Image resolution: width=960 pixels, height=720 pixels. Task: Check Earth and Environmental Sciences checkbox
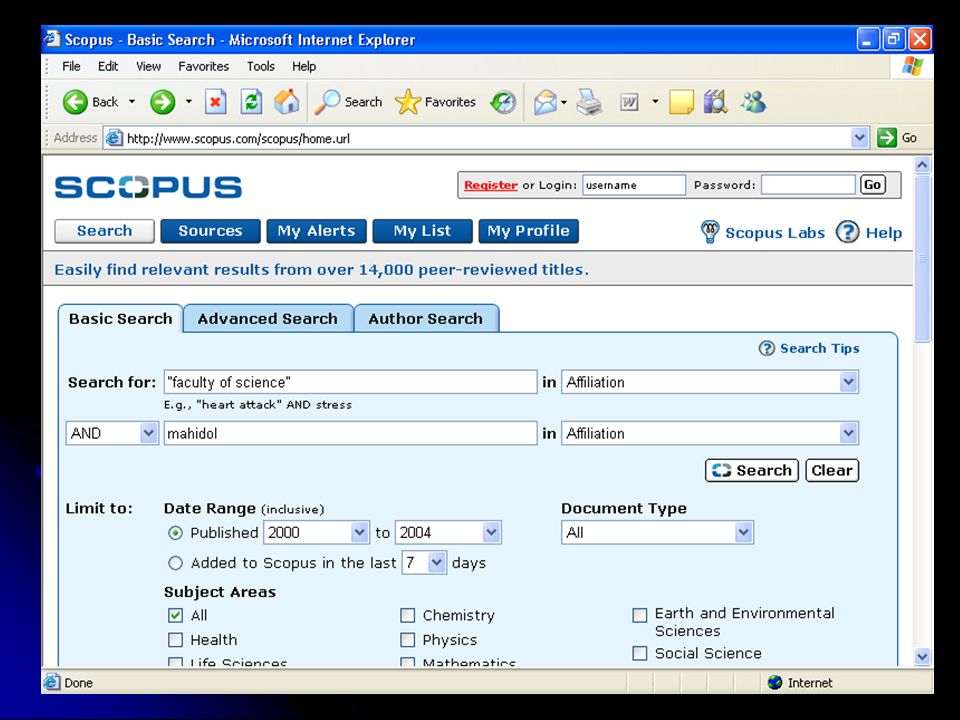tap(640, 615)
